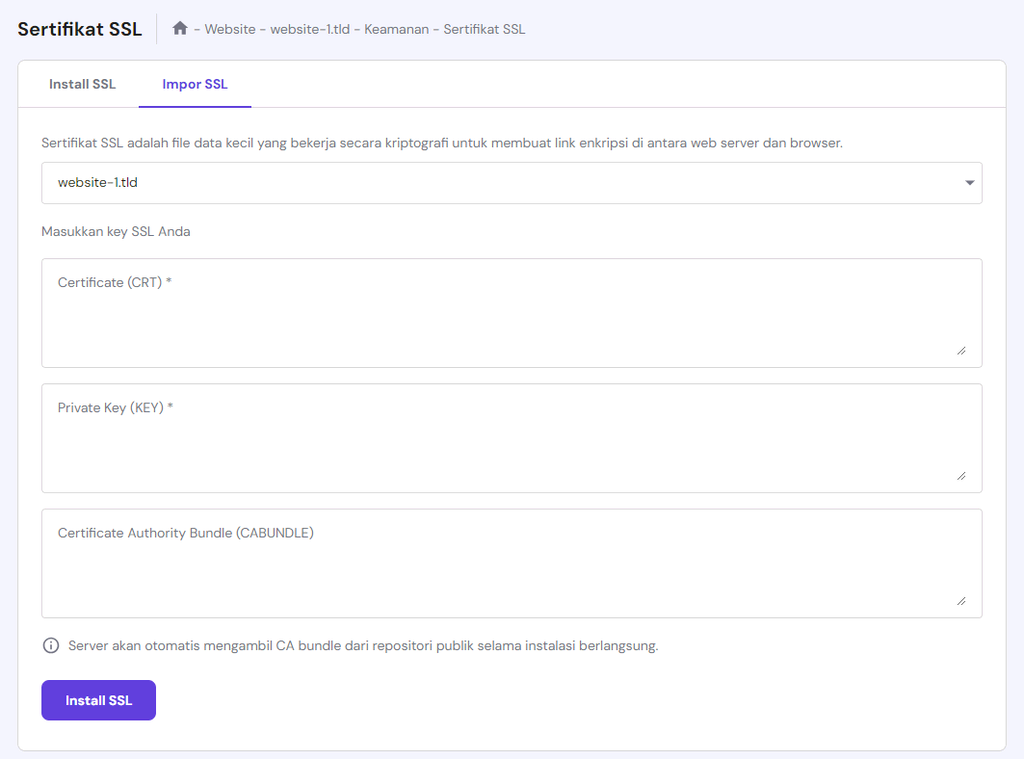This screenshot has height=759, width=1024.
Task: Click the info icon beside CA bundle note
Action: [x=51, y=646]
